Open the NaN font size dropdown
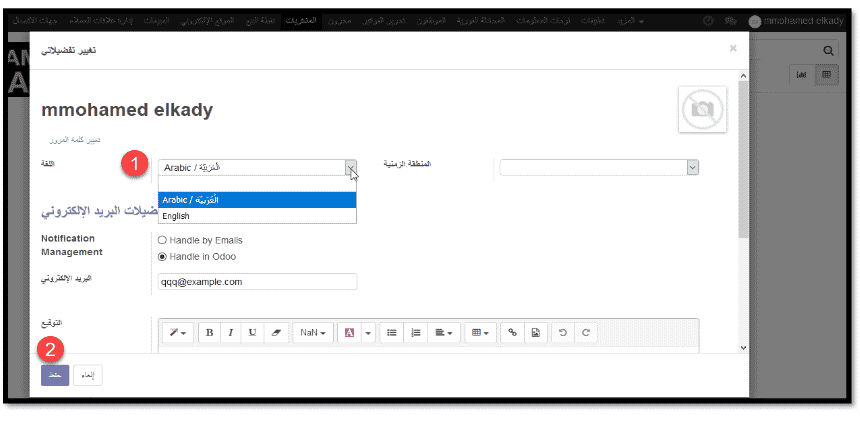Viewport: 860px width, 421px height. tap(313, 333)
